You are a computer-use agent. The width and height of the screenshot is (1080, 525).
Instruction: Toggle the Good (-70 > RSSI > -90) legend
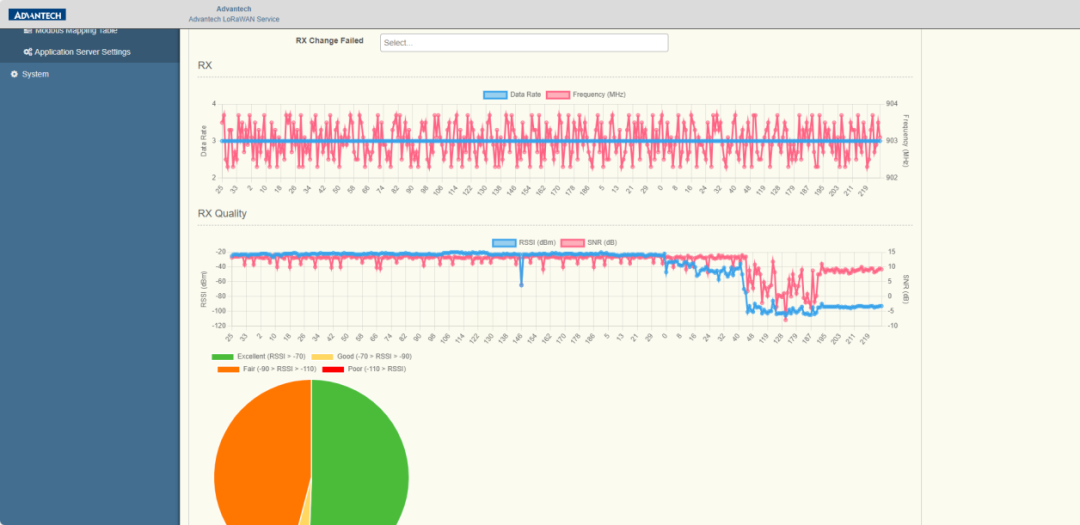click(x=362, y=356)
